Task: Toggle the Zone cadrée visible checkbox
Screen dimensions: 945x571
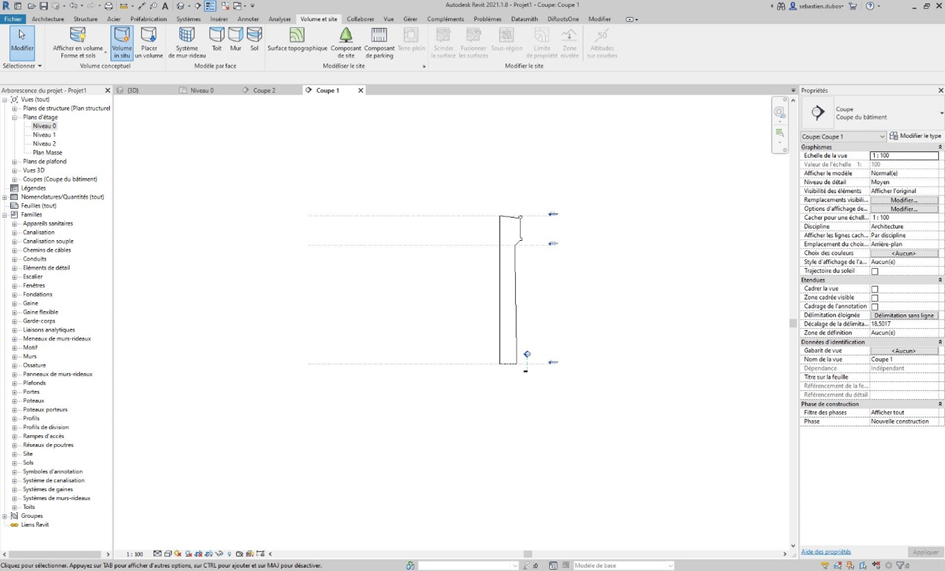Action: pos(875,298)
